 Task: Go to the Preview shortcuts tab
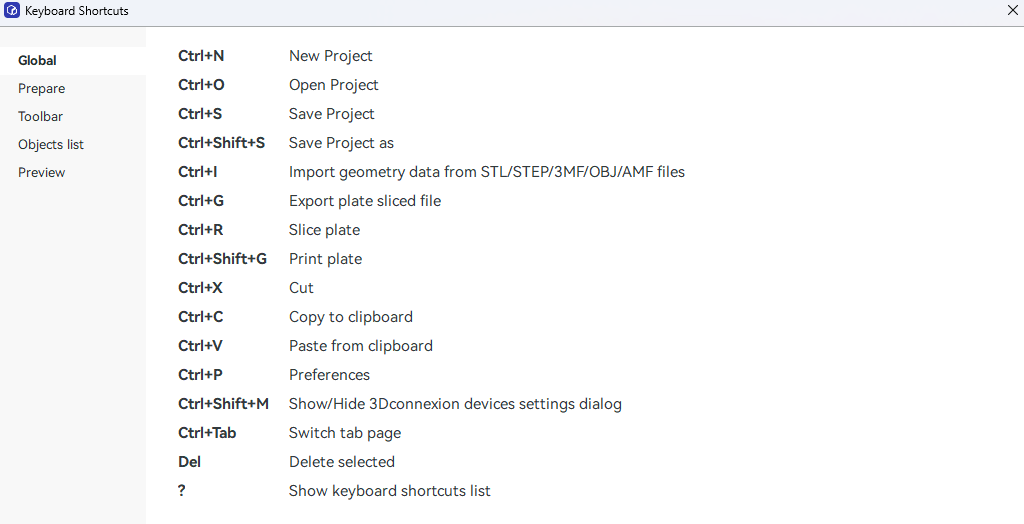41,173
